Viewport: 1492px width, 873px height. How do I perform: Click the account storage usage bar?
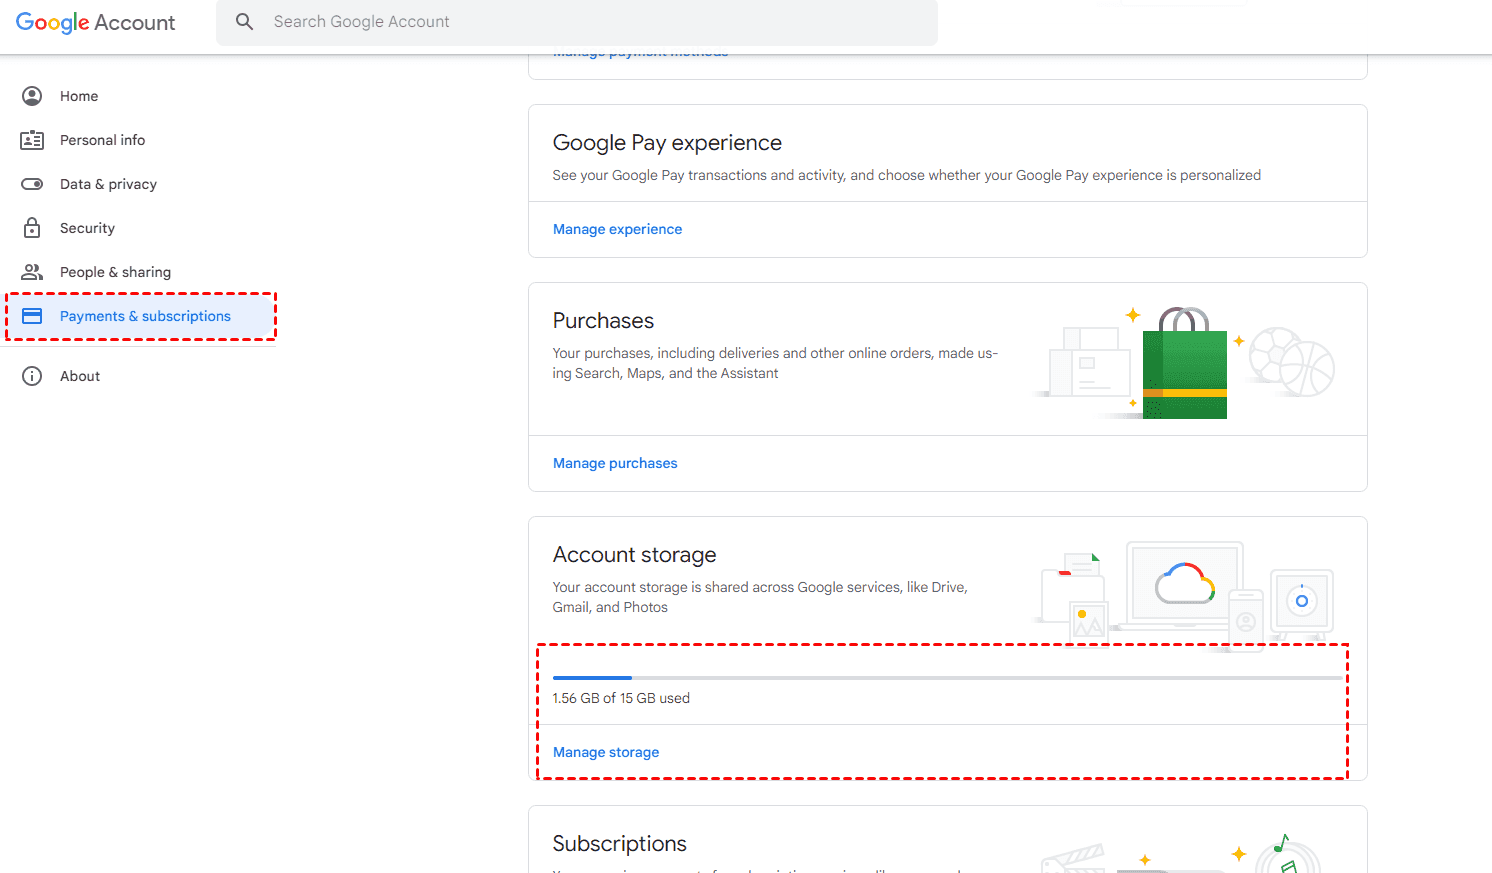pyautogui.click(x=946, y=678)
